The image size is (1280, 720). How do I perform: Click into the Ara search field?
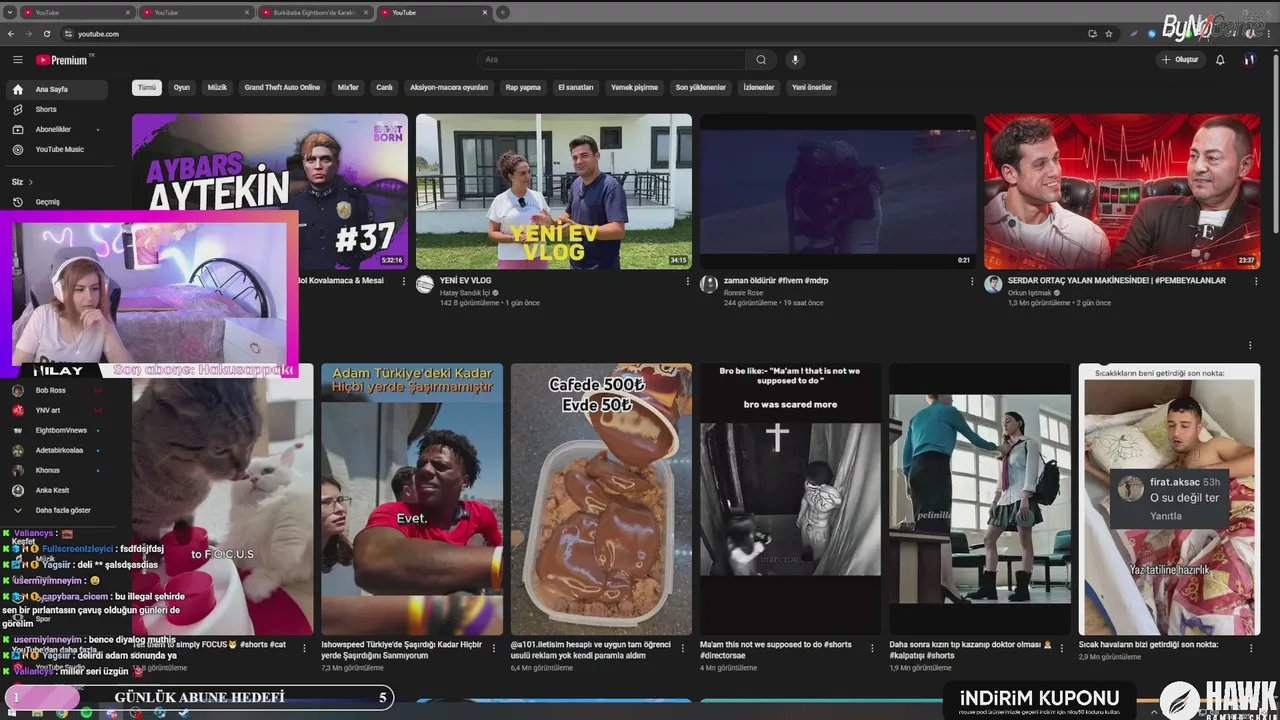click(x=611, y=60)
